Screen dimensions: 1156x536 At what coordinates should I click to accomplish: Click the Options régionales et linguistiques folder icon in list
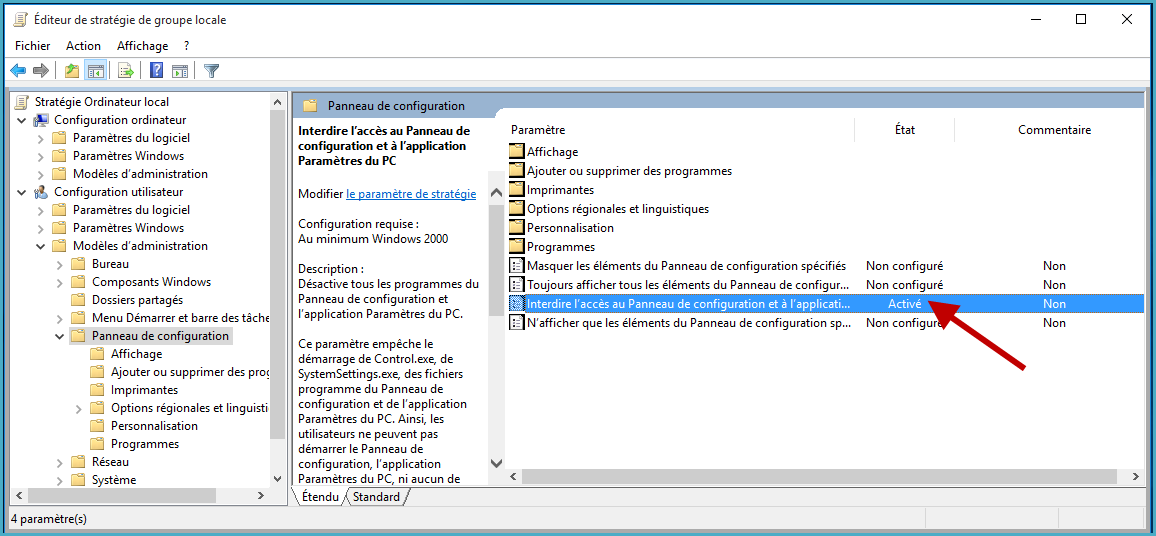point(517,209)
